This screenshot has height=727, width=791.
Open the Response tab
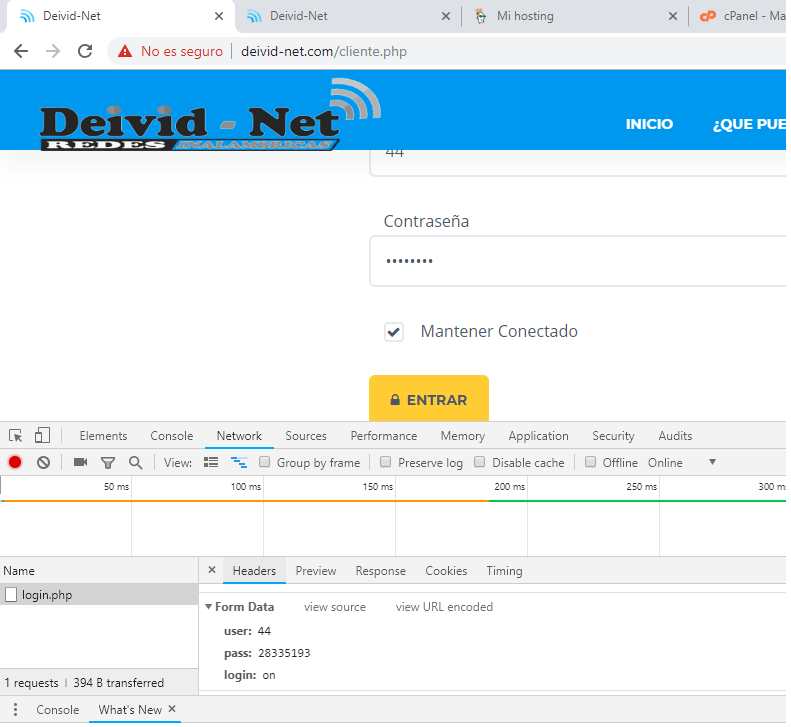tap(380, 571)
